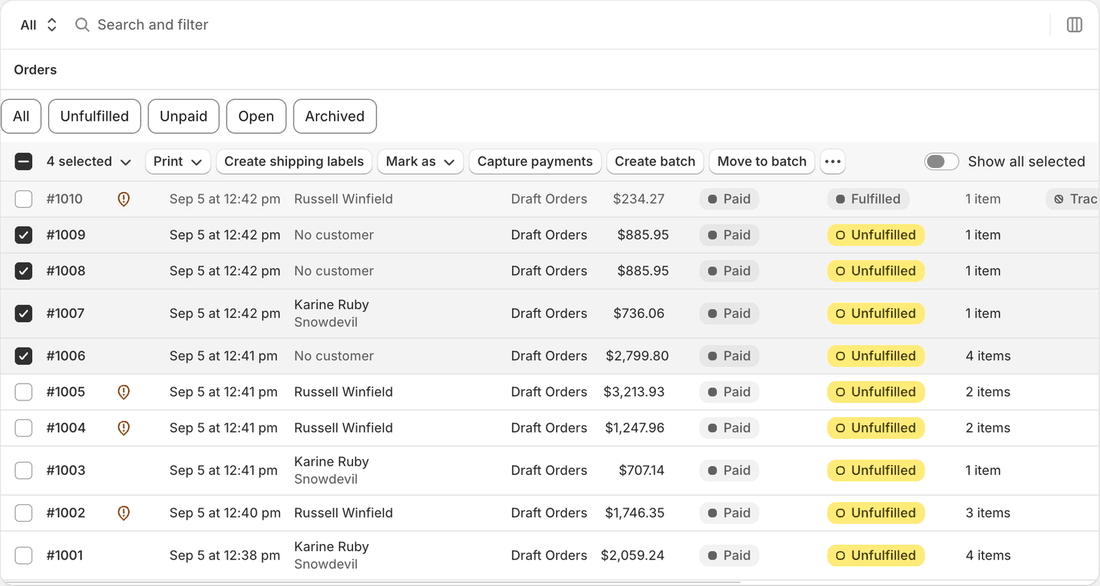Open order #1010
The image size is (1100, 586).
point(65,199)
